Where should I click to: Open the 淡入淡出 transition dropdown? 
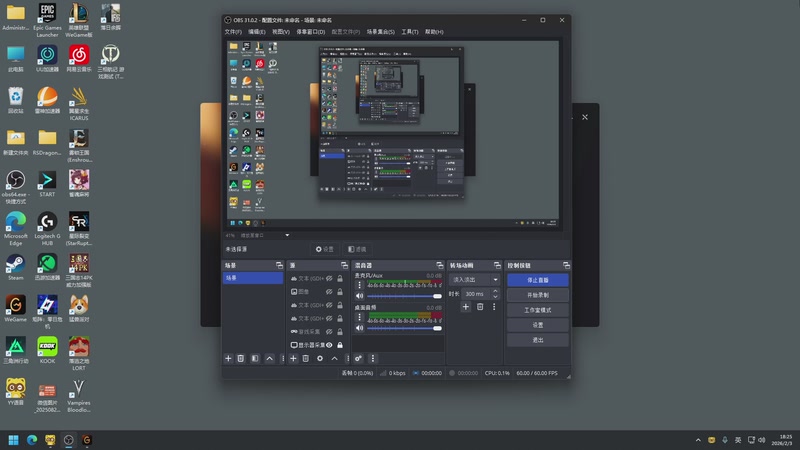(474, 280)
